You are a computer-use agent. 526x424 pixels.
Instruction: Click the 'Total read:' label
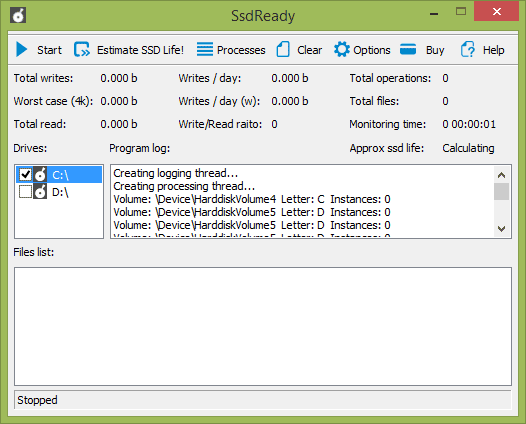coord(40,124)
